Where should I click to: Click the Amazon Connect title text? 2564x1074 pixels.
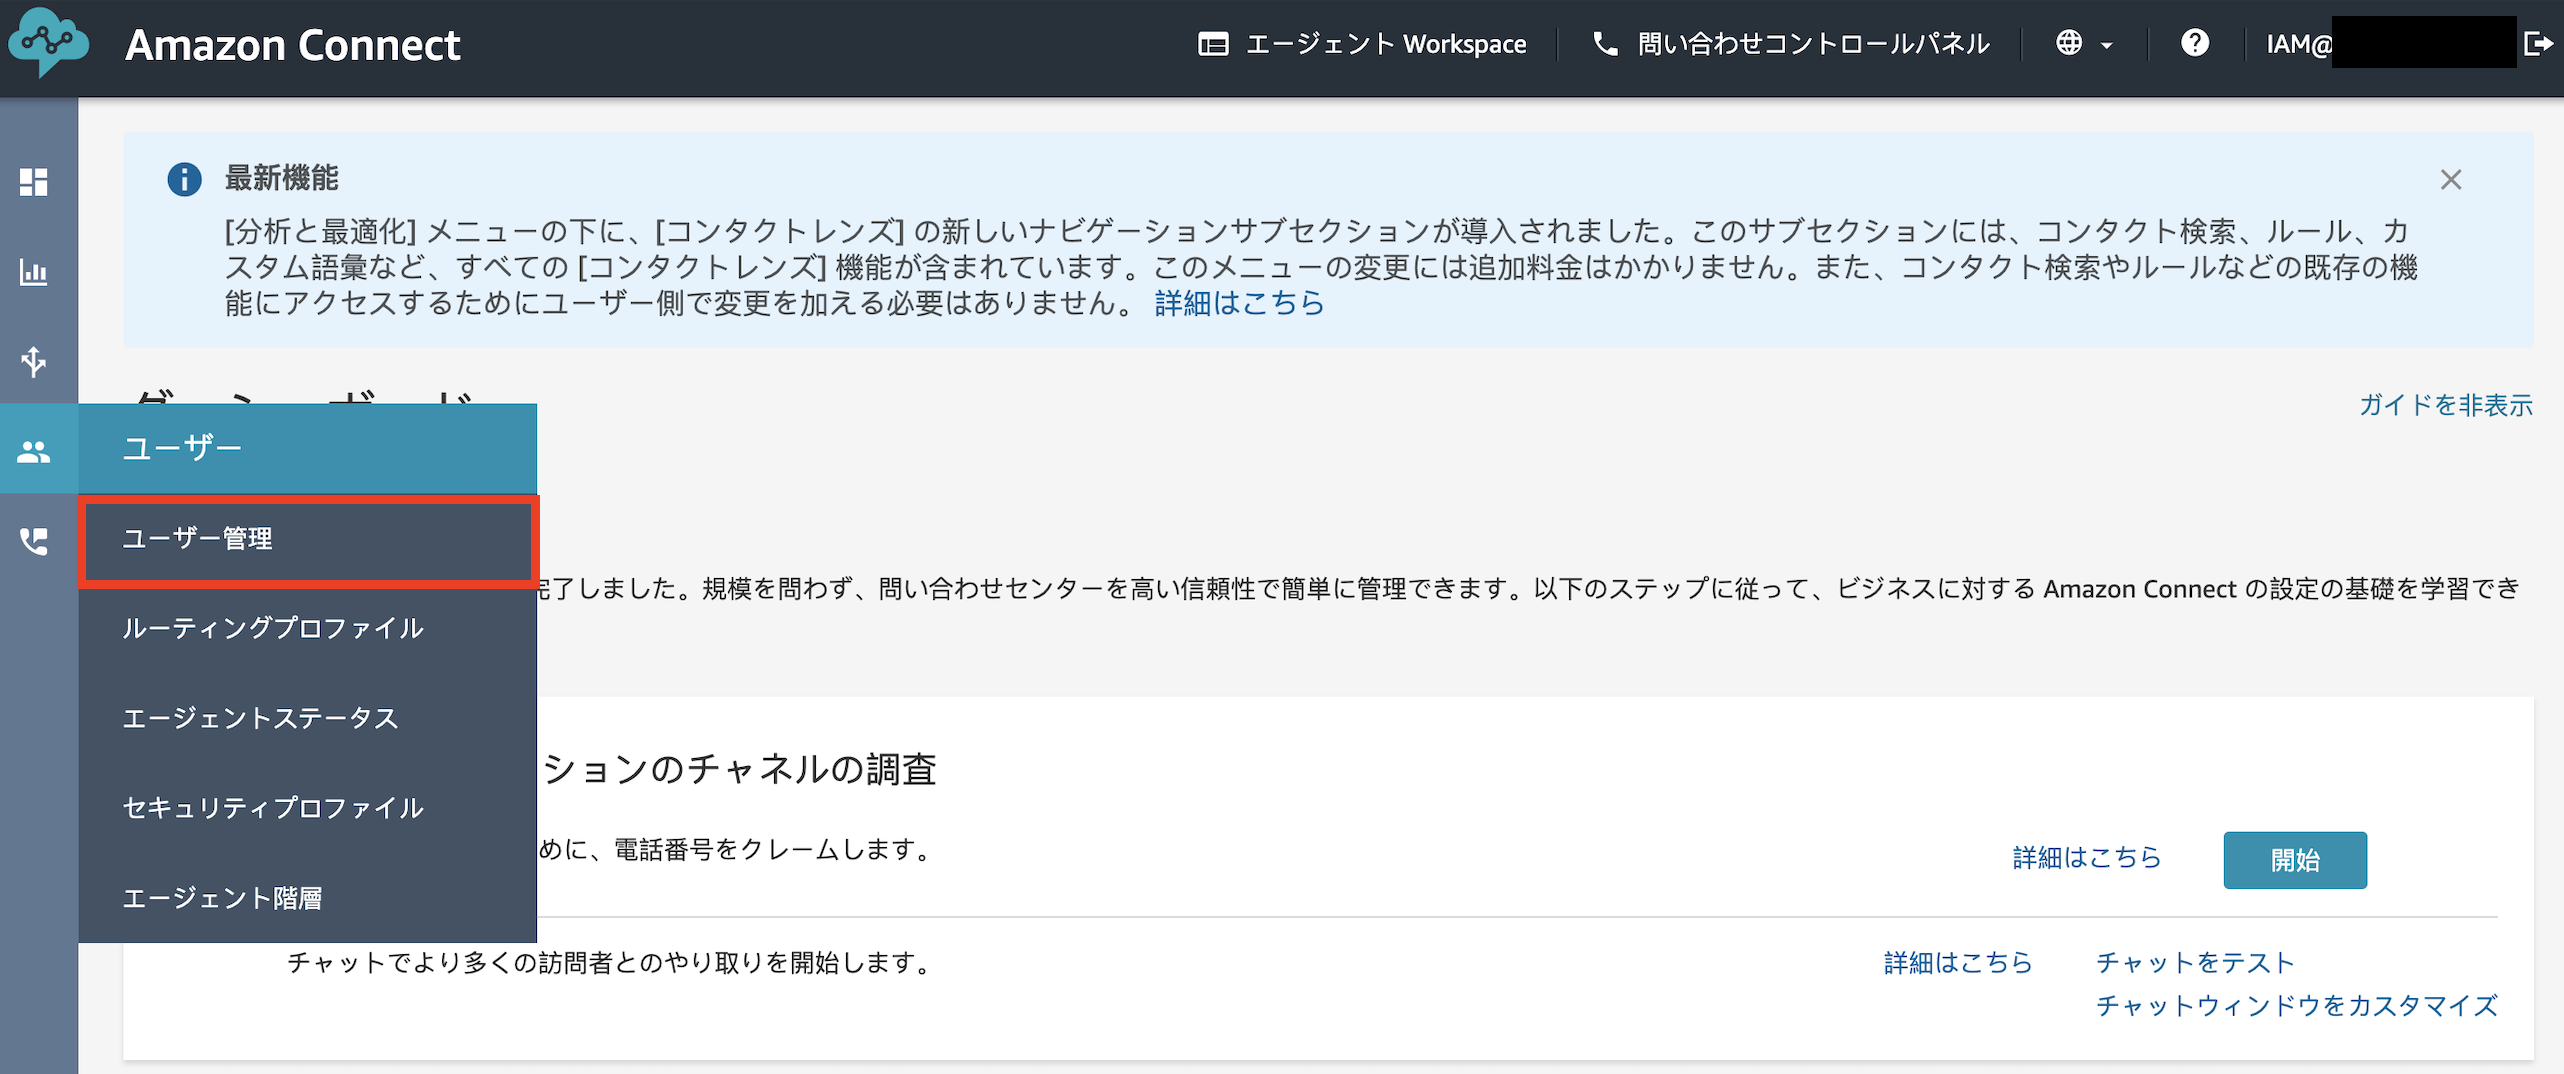pyautogui.click(x=293, y=45)
